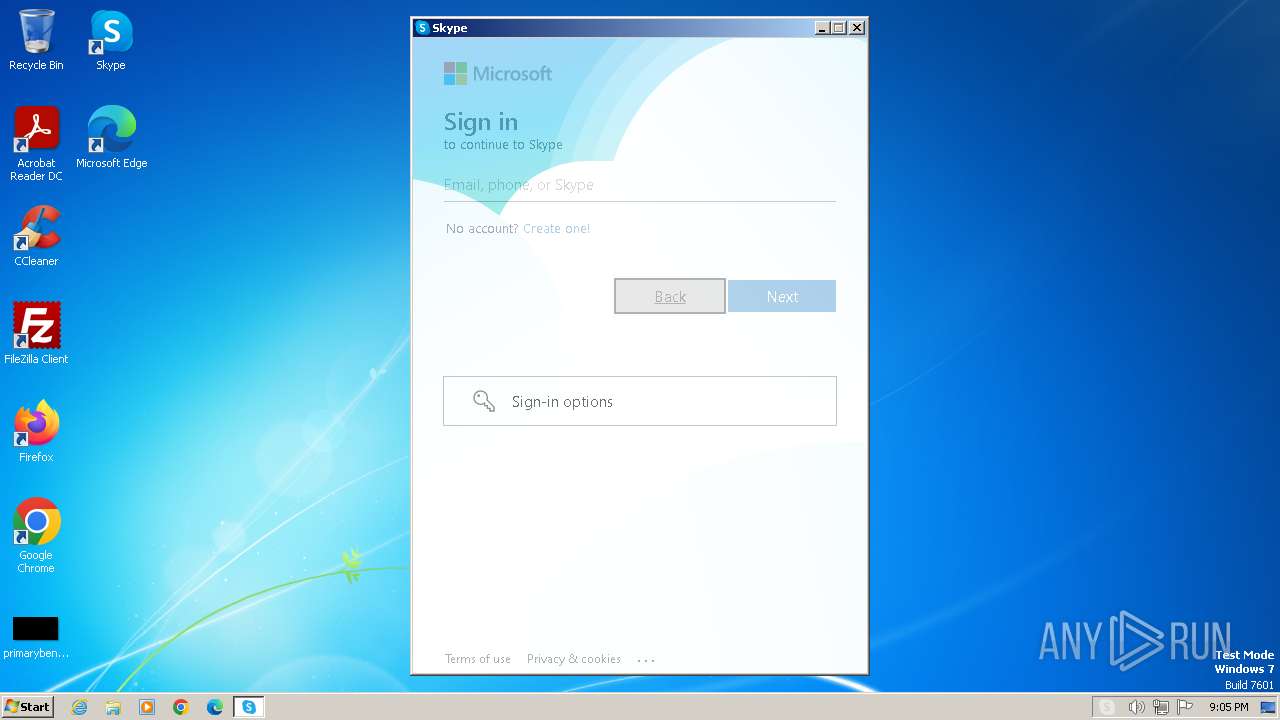
Task: Open the Recycle Bin desktop icon
Action: (x=36, y=40)
